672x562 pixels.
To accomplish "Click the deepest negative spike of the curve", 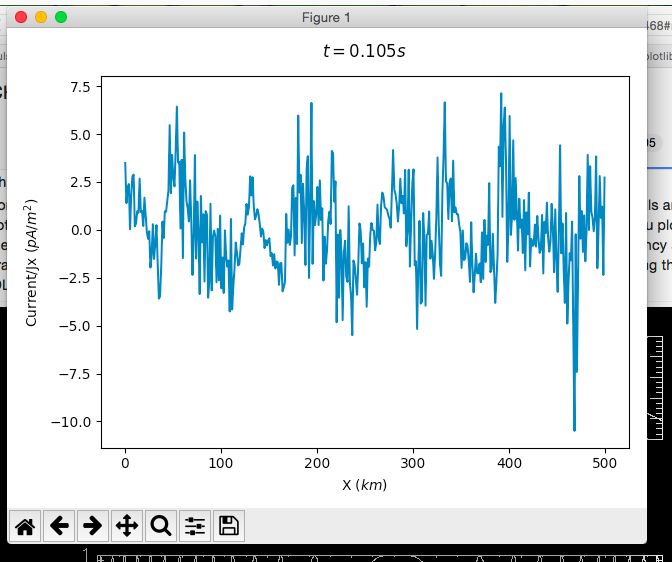I will pos(574,429).
